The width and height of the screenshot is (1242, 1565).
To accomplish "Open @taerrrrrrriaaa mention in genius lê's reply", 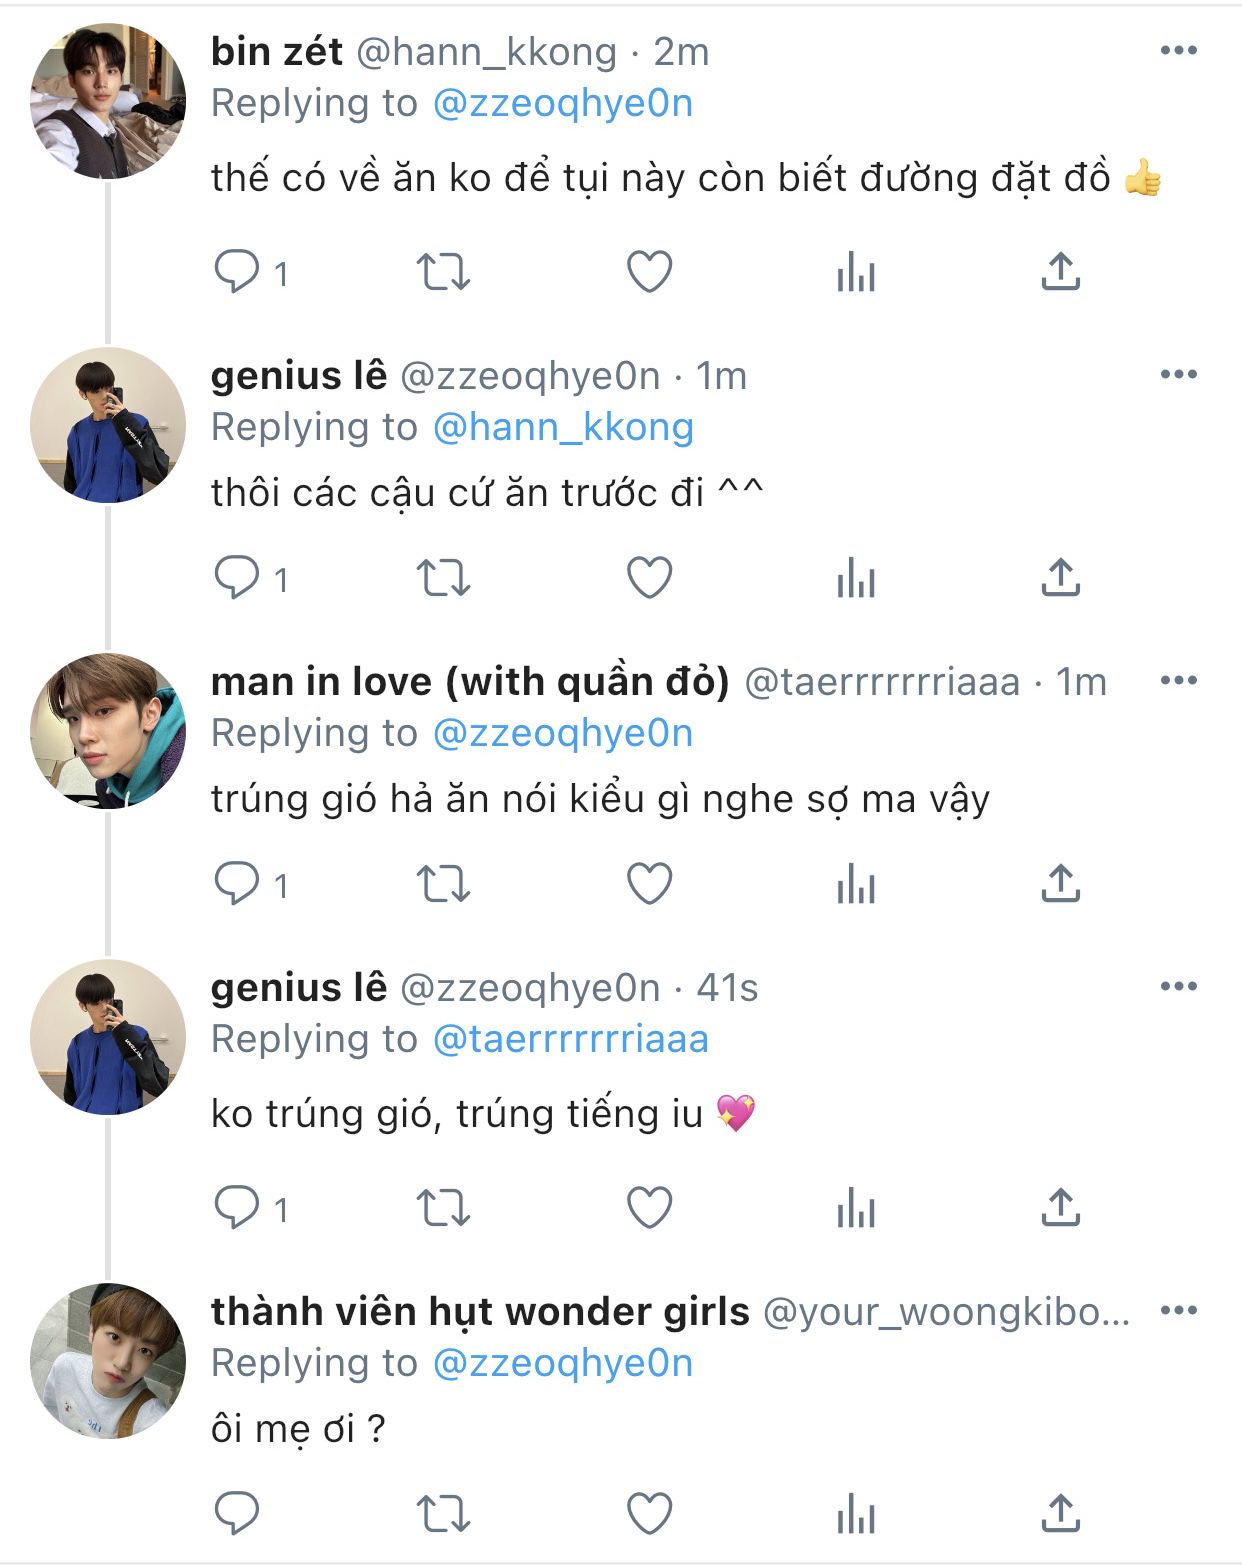I will [x=570, y=1040].
